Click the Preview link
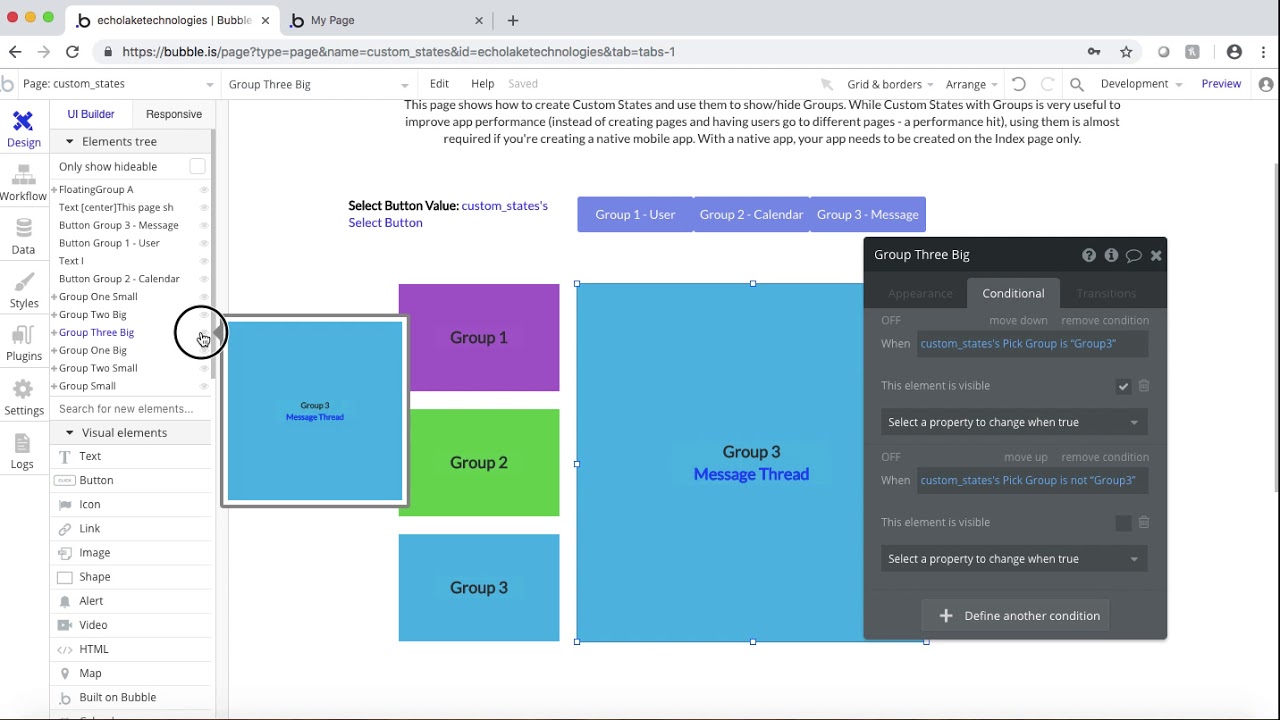Screen dimensions: 1280x720 point(1221,84)
